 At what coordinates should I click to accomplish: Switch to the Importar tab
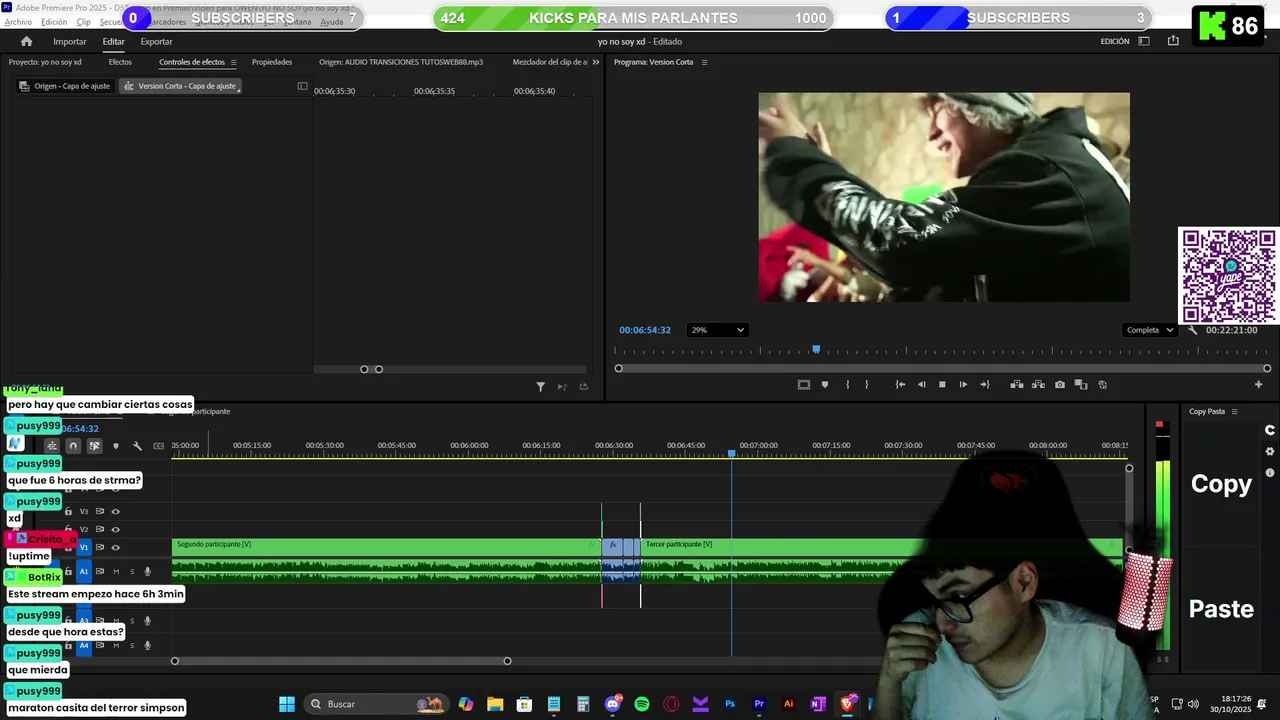tap(70, 41)
